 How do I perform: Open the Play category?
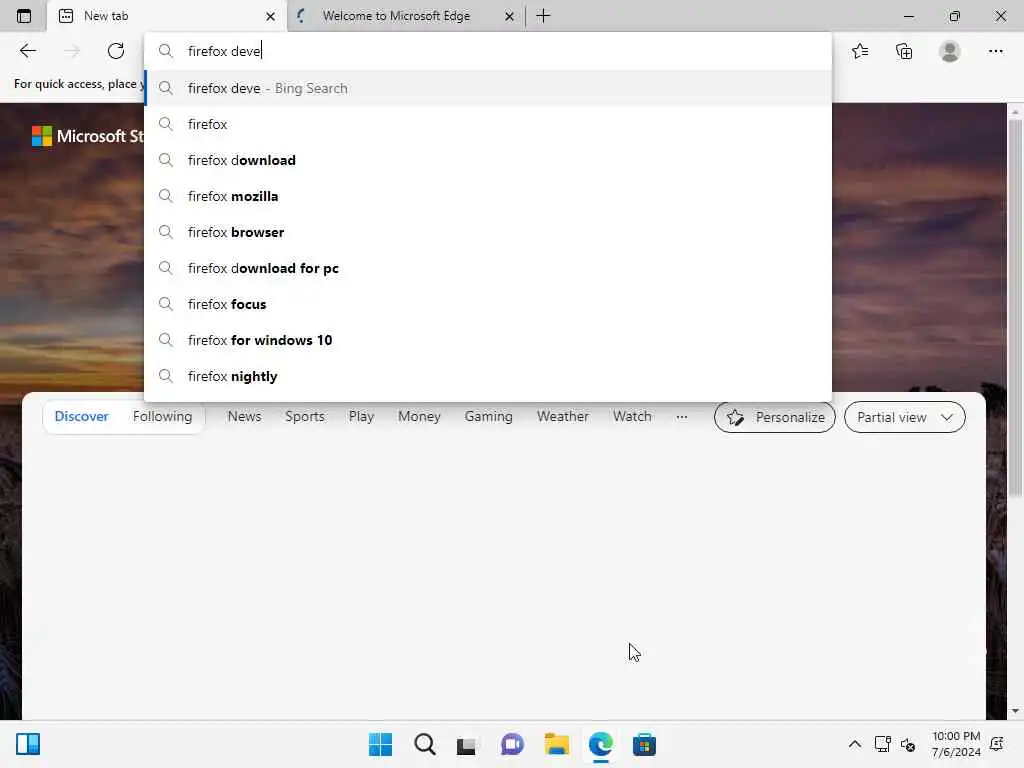[361, 417]
